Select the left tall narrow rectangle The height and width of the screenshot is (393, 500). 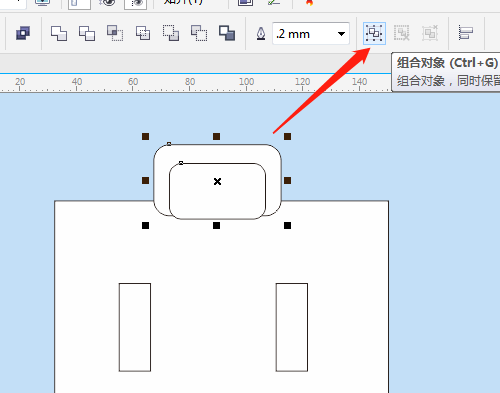pos(135,327)
